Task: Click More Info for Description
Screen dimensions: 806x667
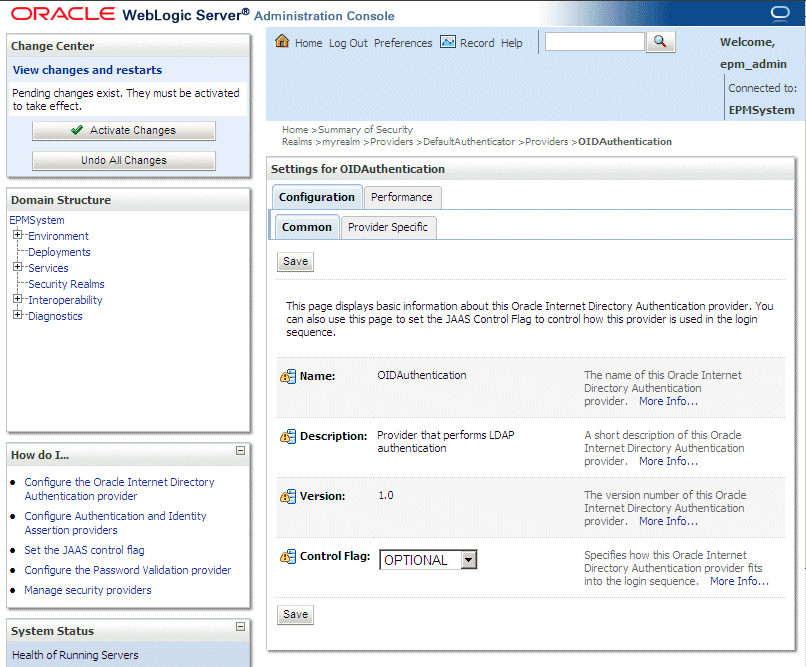Action: click(x=668, y=461)
